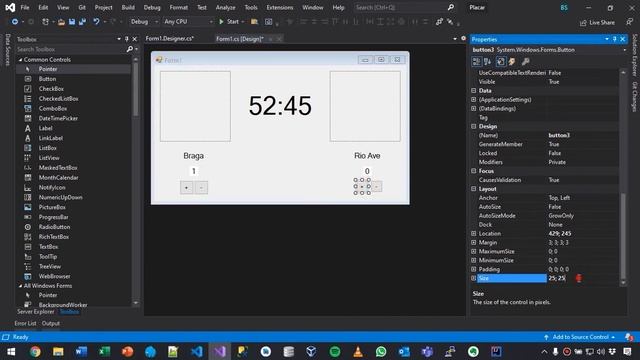Click the Save floppy disk icon
The height and width of the screenshot is (360, 640).
(x=72, y=22)
